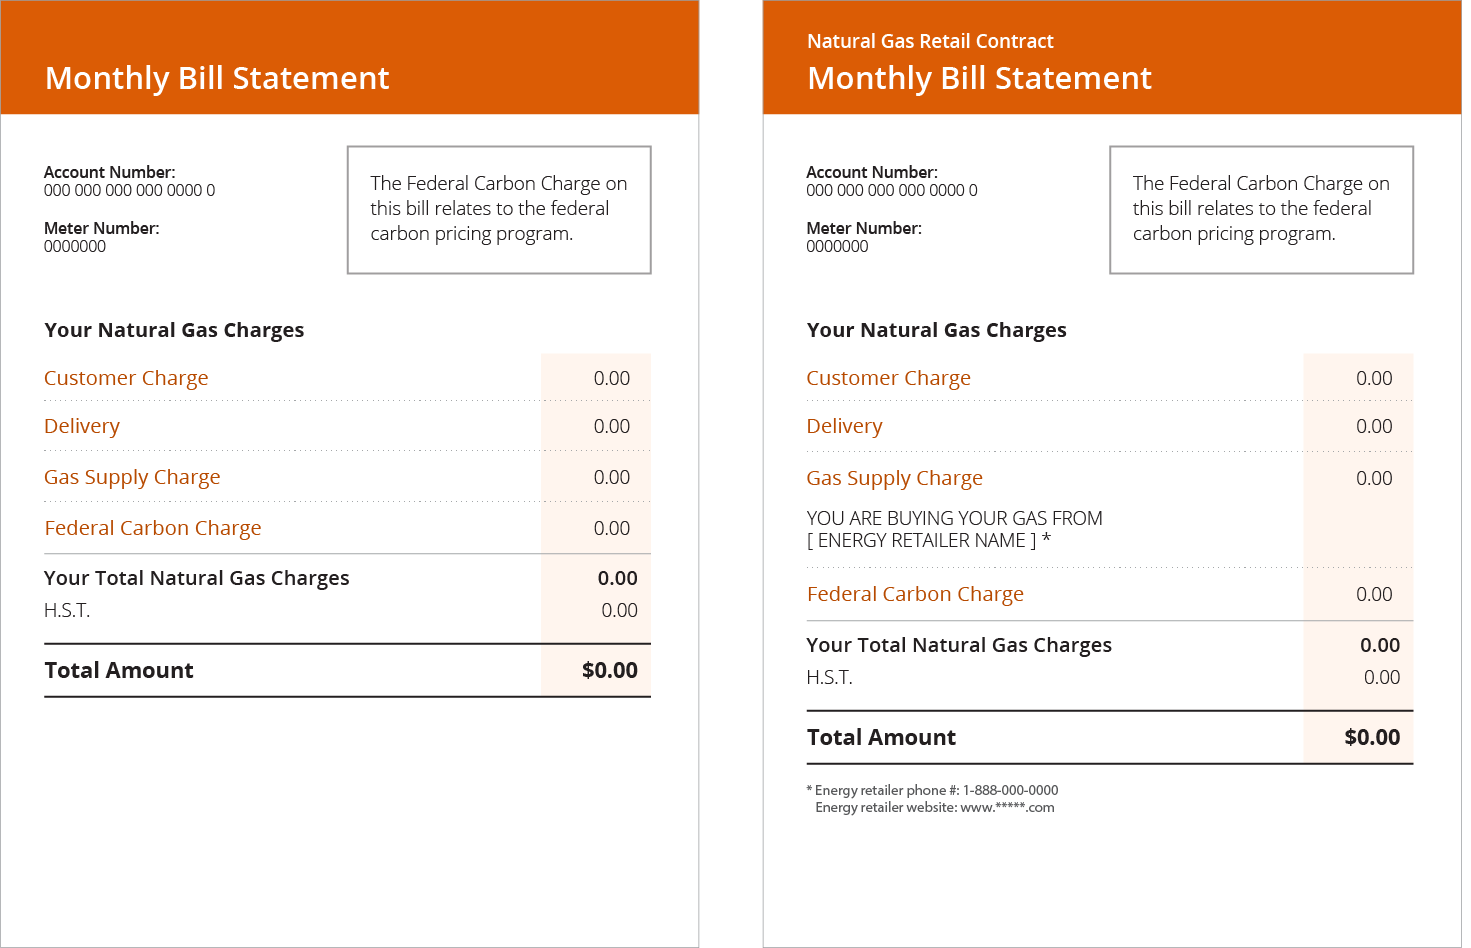Click Your Total Natural Gas Charges in non-contract bill

point(197,578)
